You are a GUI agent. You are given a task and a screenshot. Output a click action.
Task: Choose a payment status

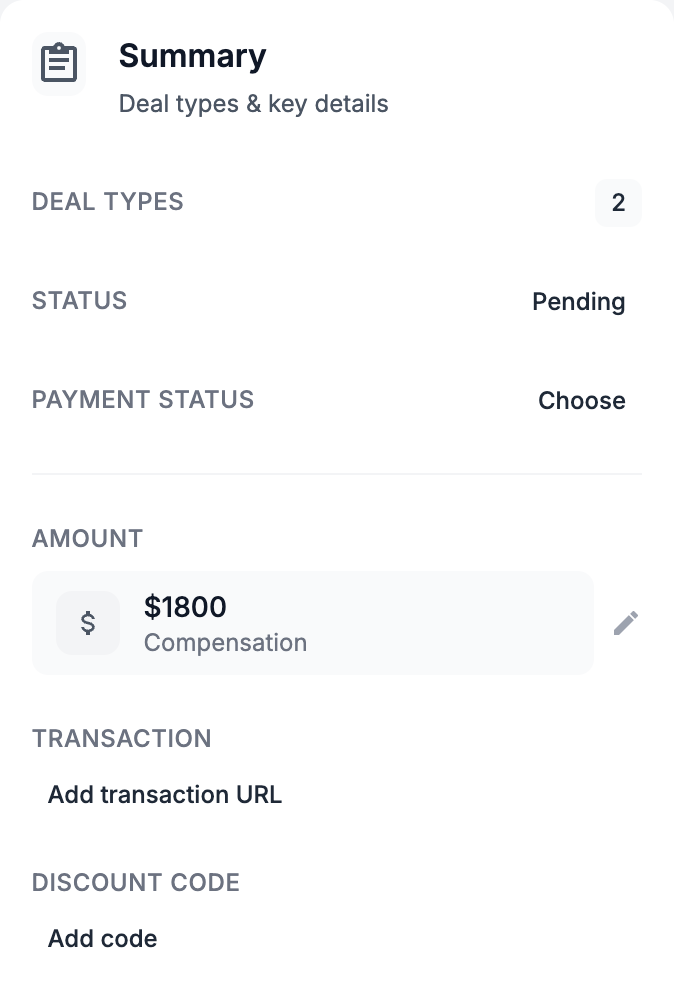(581, 401)
